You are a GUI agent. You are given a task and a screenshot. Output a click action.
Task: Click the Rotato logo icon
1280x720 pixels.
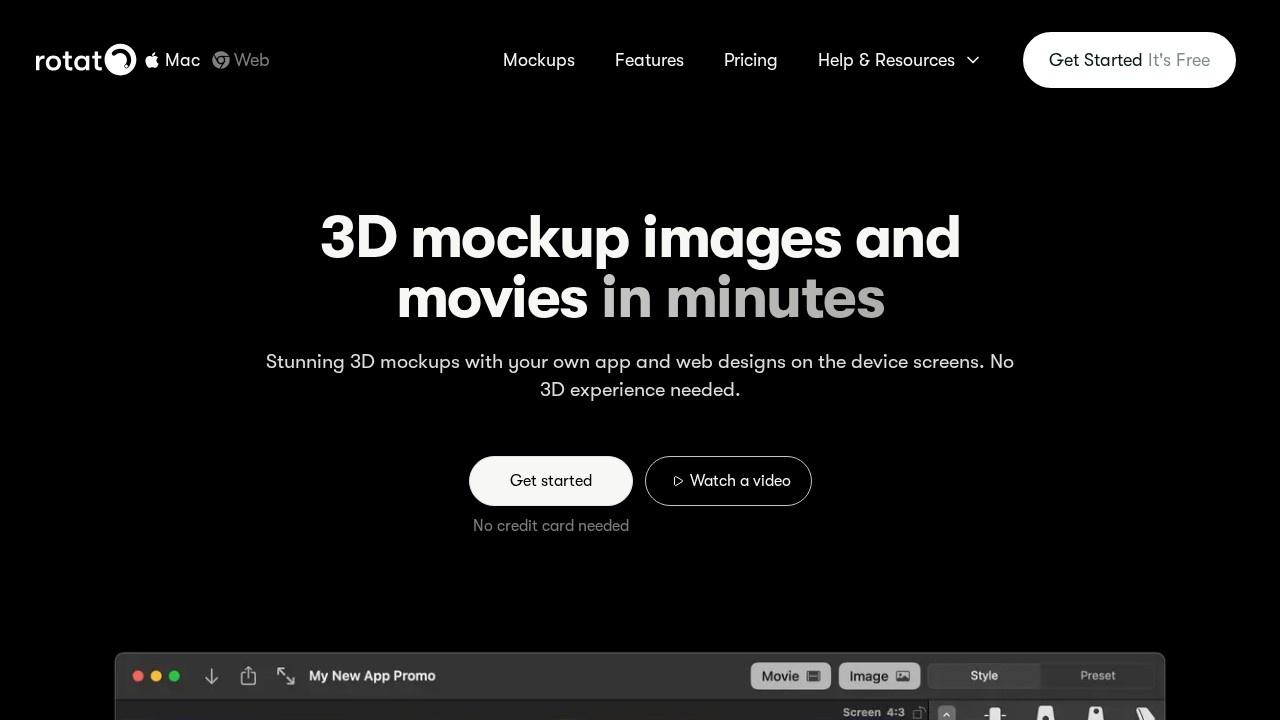122,60
